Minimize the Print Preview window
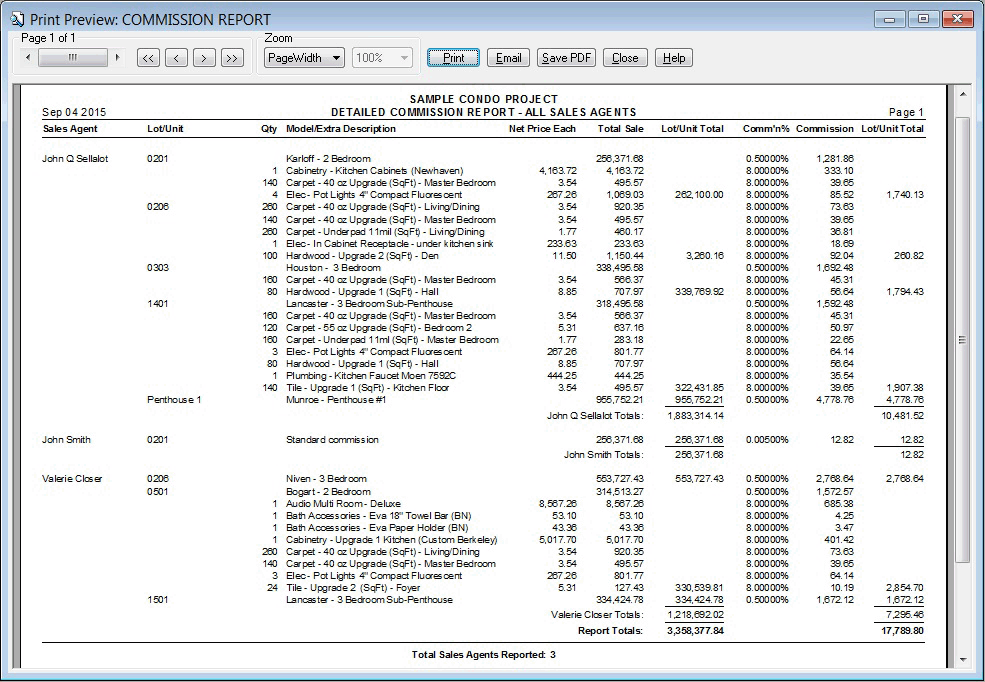This screenshot has height=682, width=985. [x=890, y=19]
